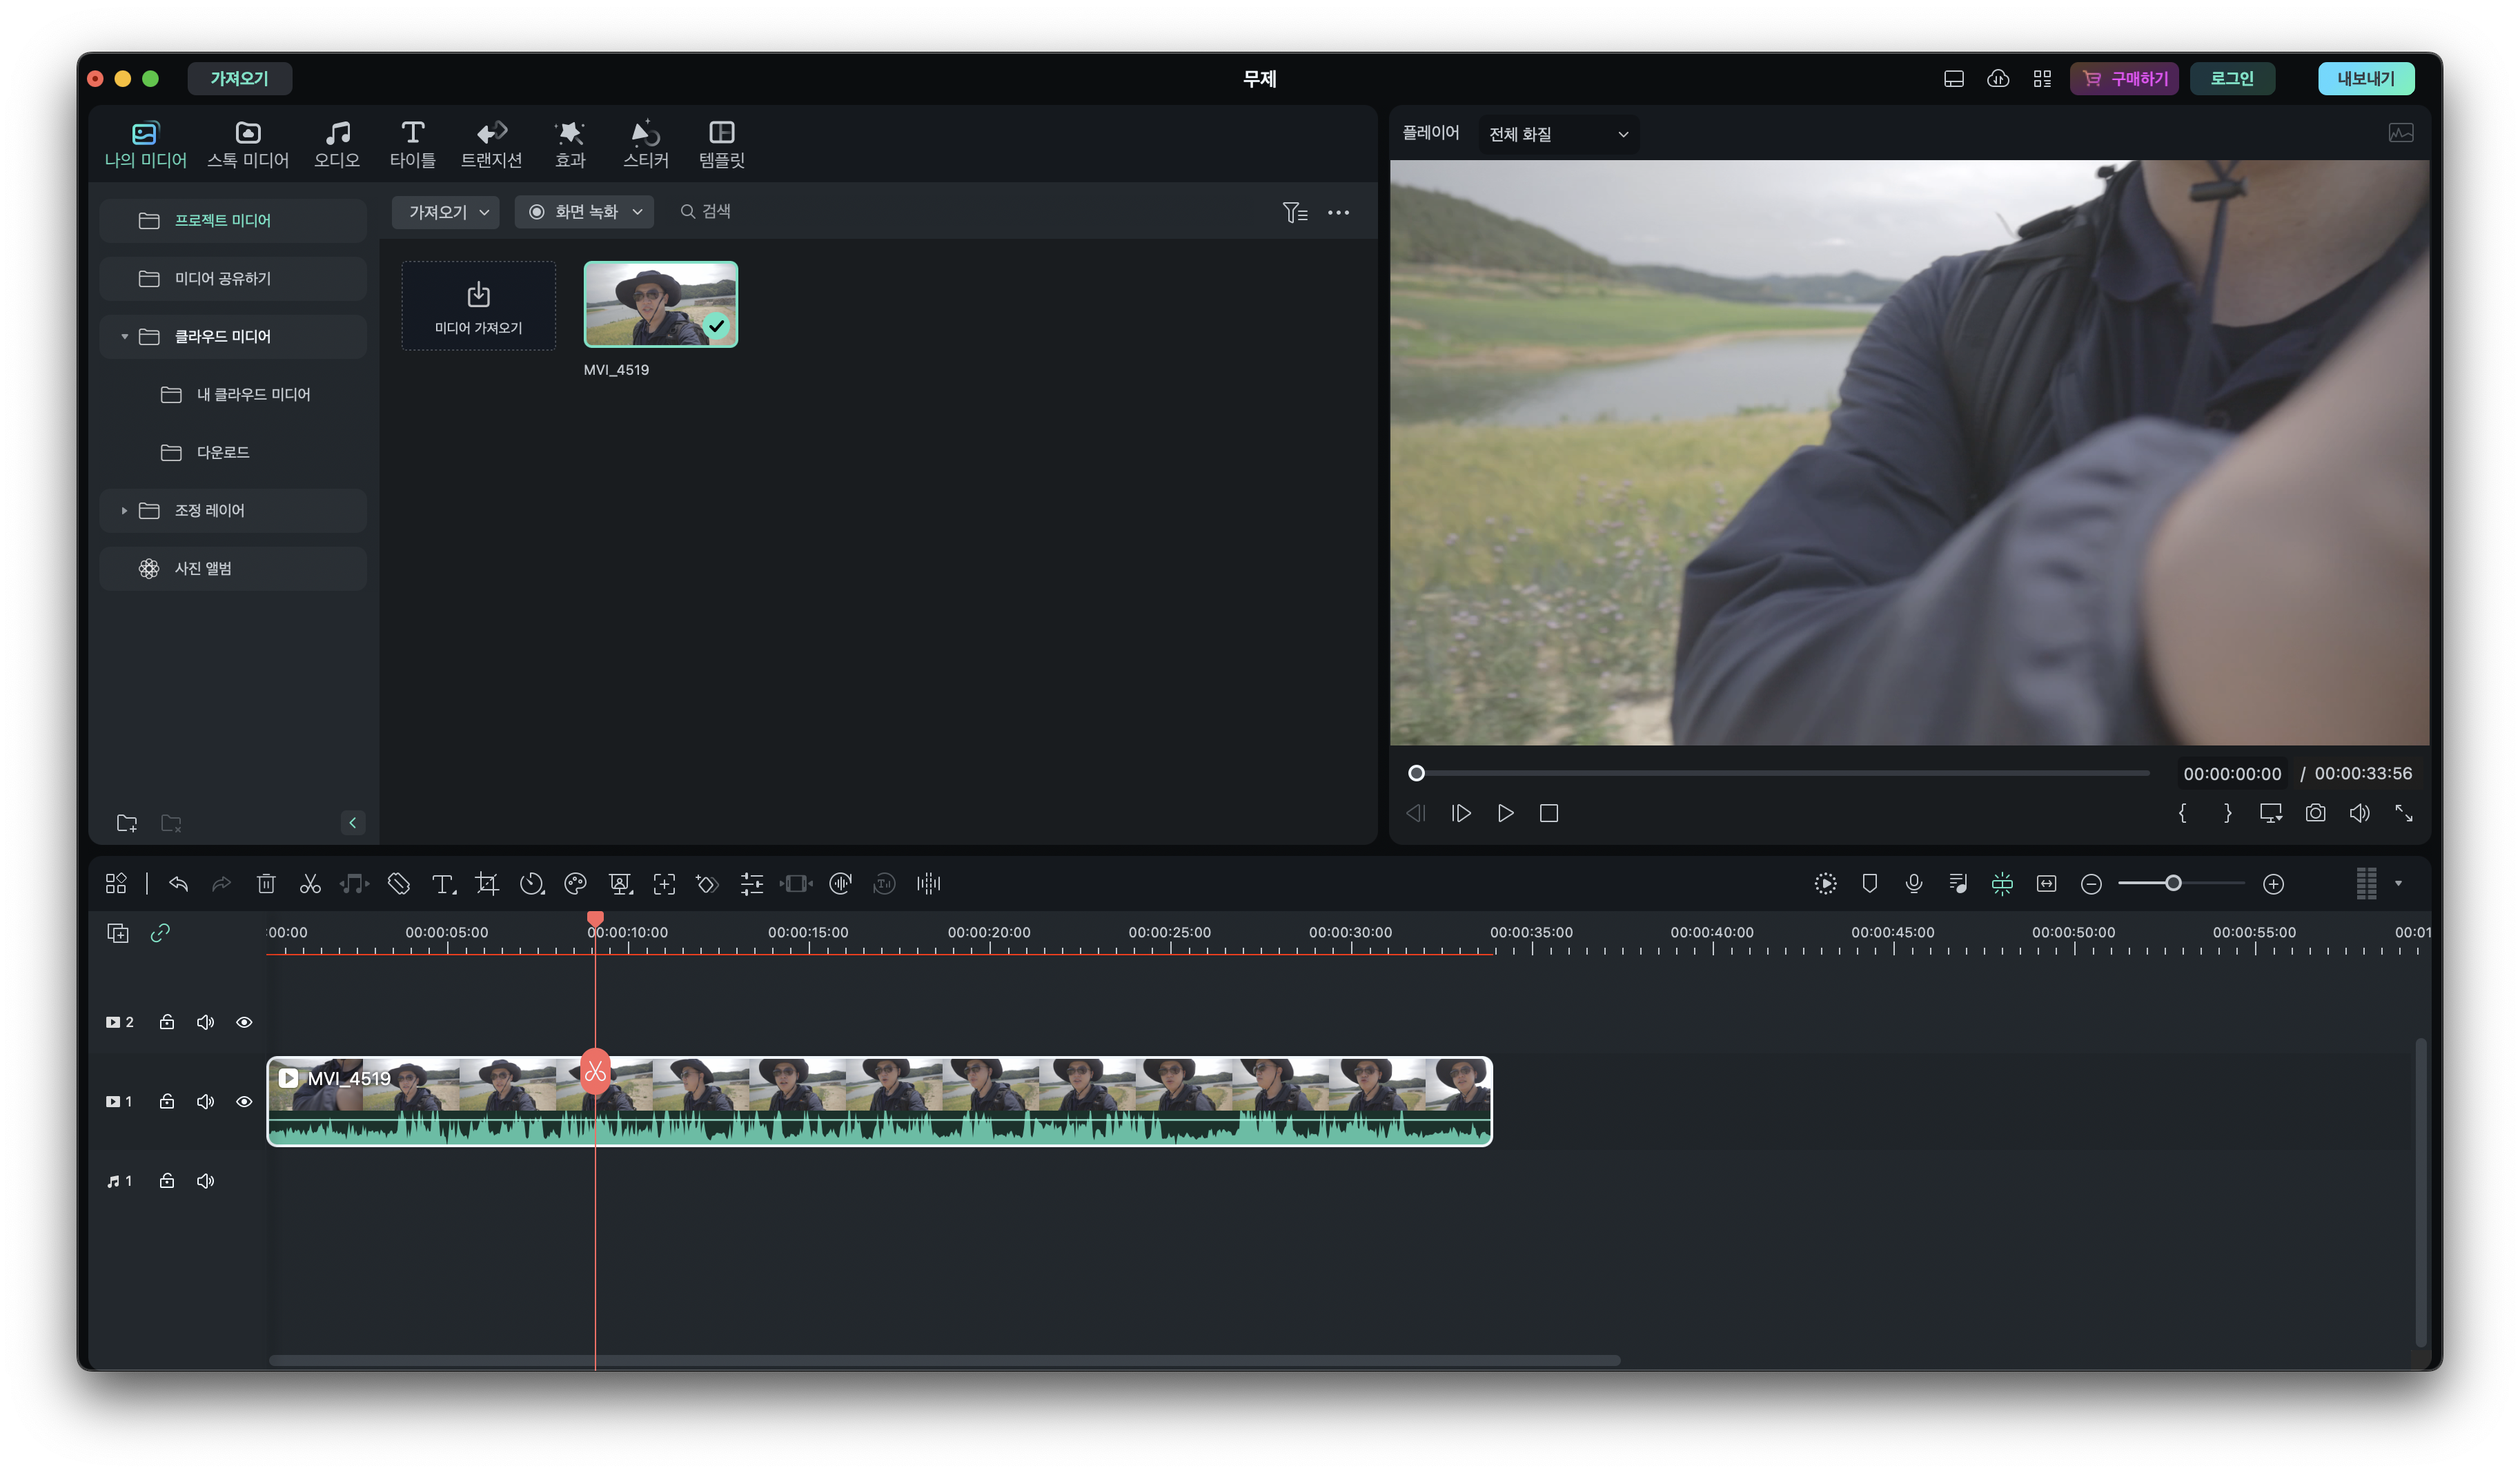This screenshot has height=1473, width=2520.
Task: Click the color palette icon
Action: [x=575, y=884]
